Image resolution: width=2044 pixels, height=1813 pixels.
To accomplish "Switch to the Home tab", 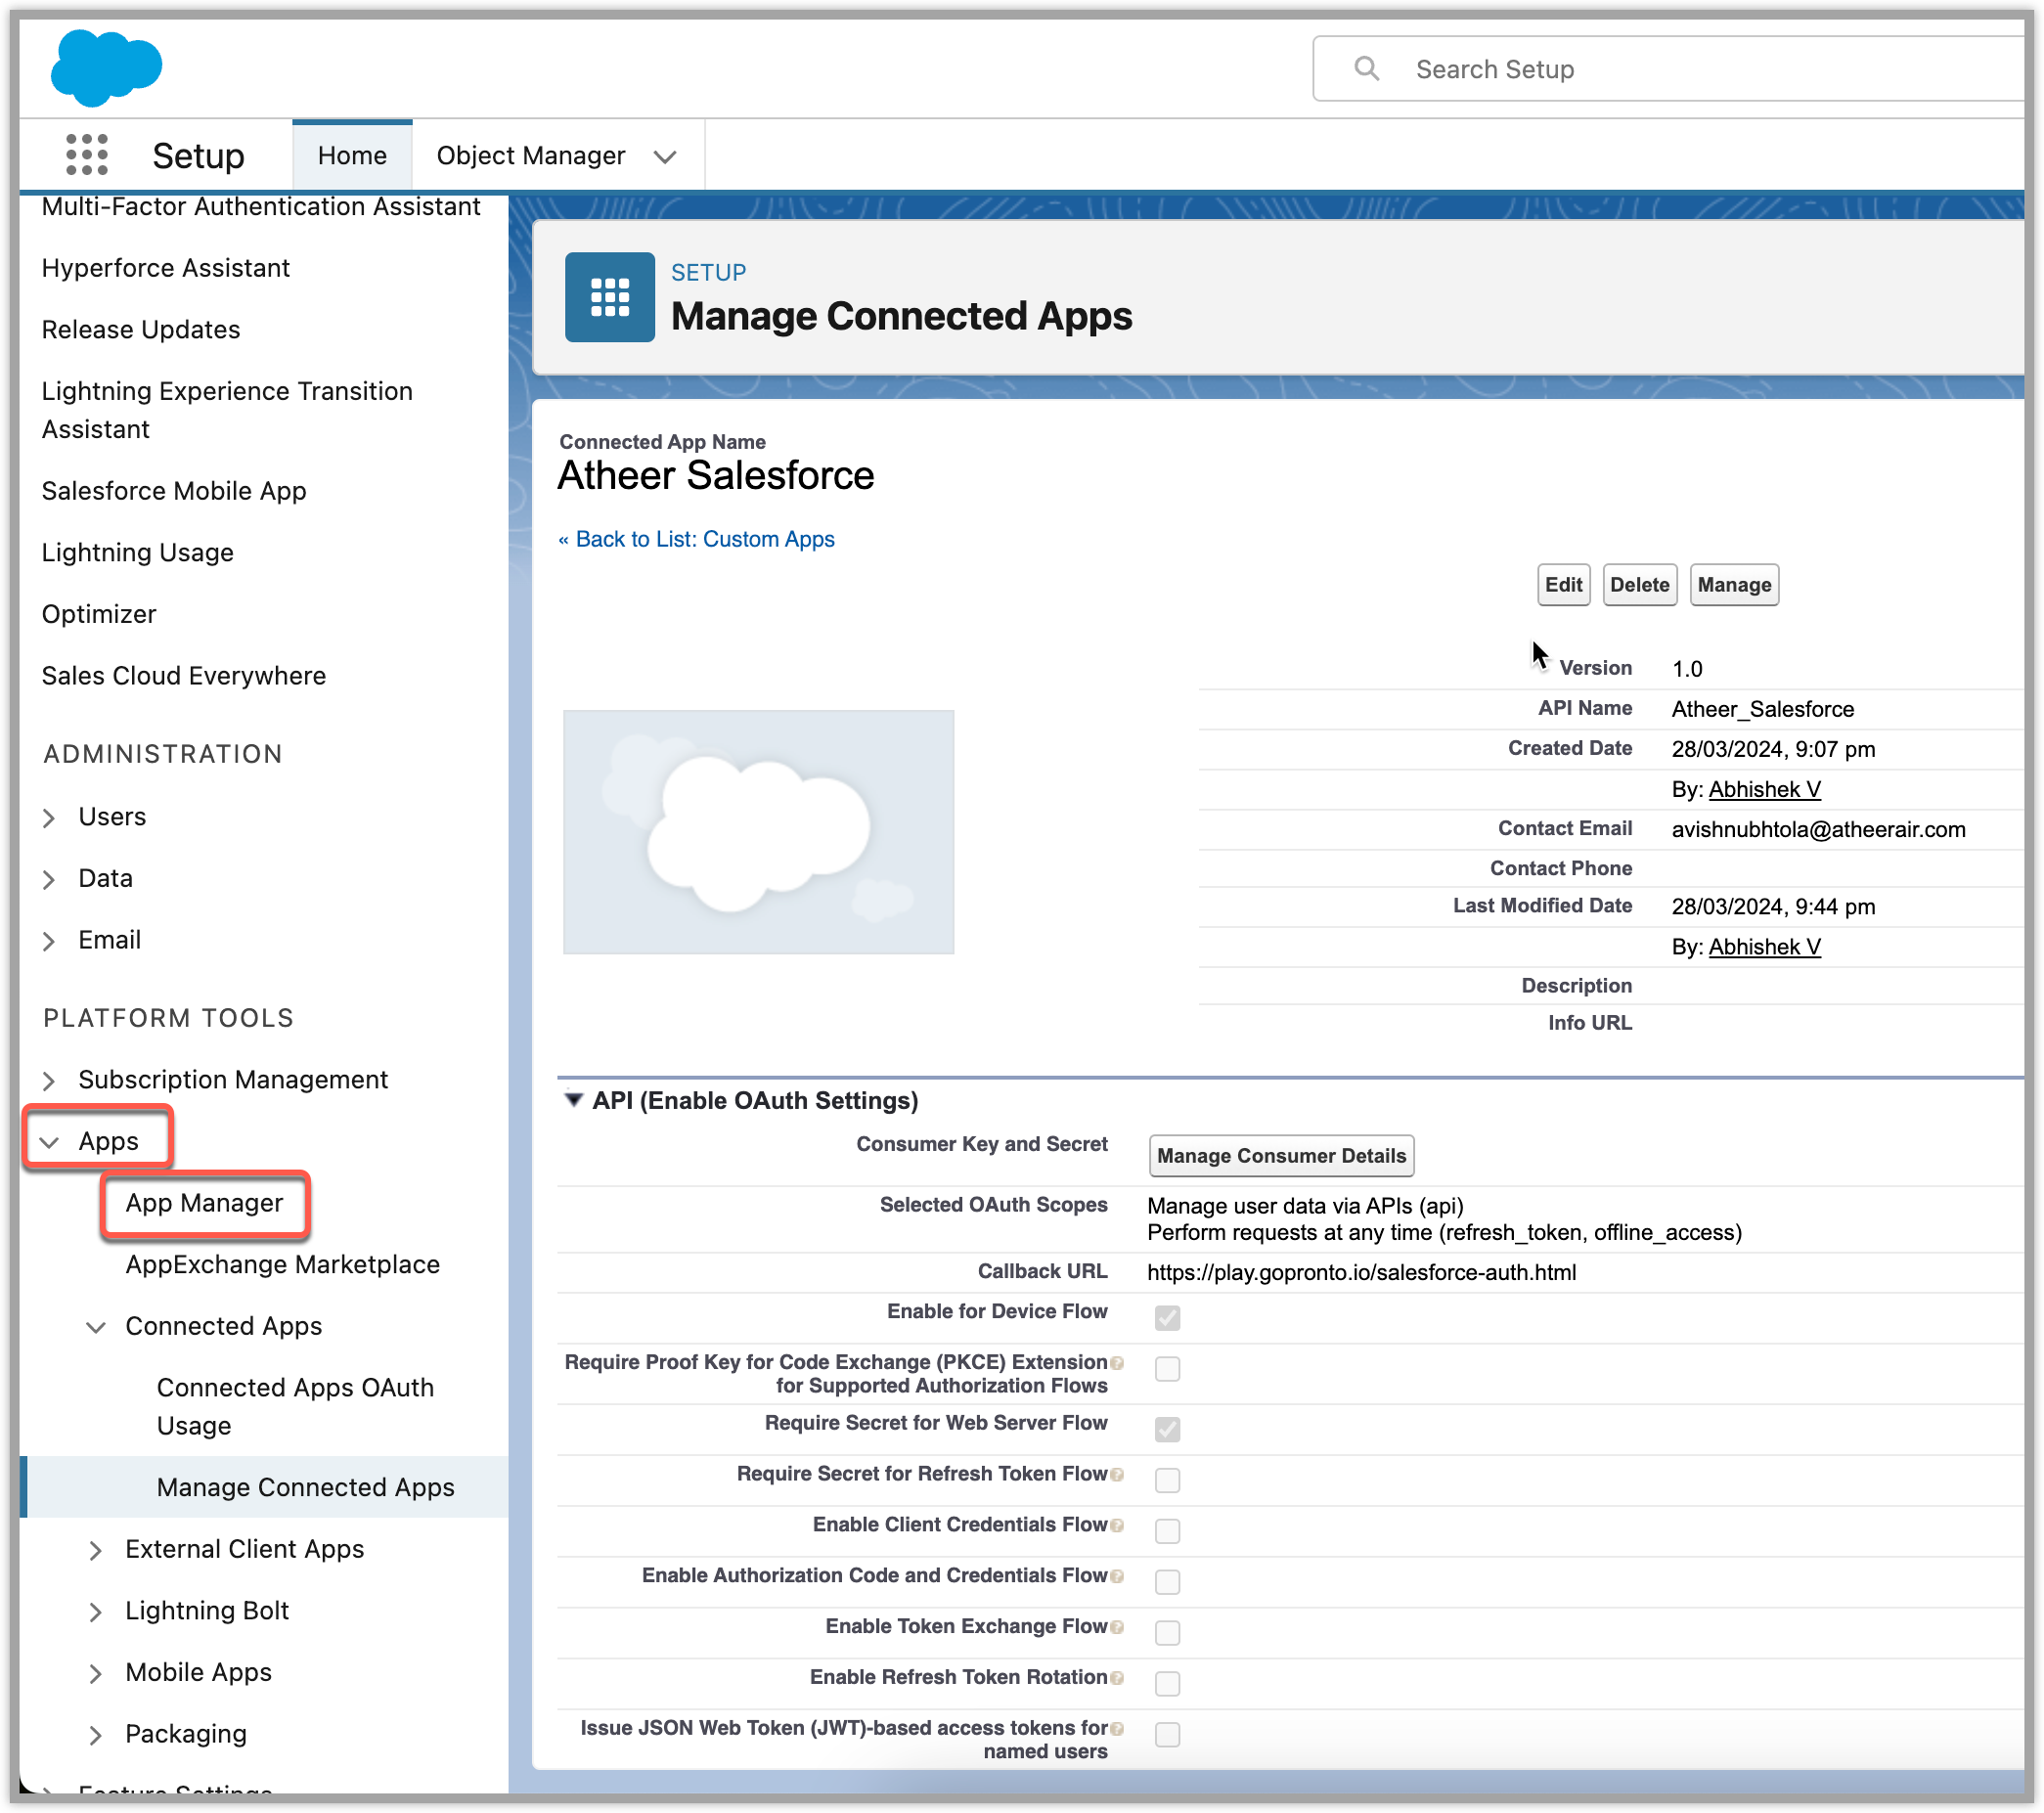I will [x=352, y=156].
